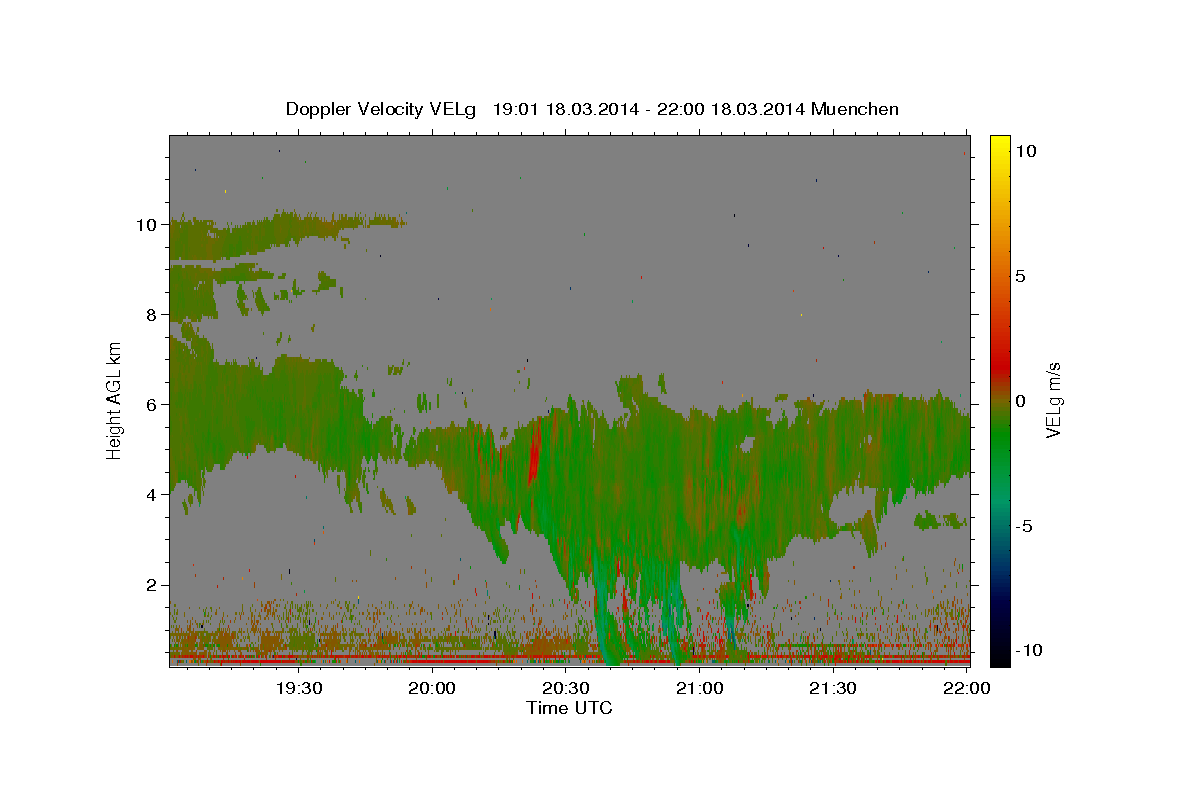Click the height tick label 10
Screen dimensions: 1200x800
click(x=149, y=224)
